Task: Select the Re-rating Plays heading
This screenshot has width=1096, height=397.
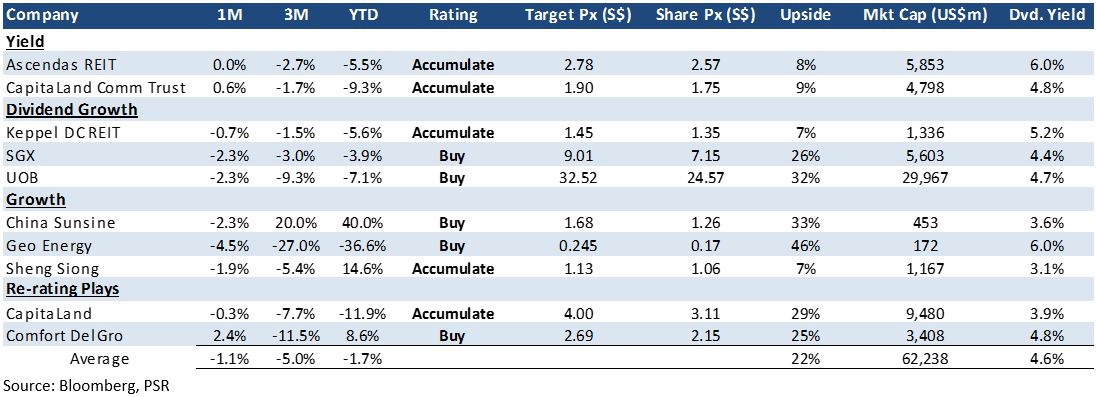Action: (x=62, y=291)
